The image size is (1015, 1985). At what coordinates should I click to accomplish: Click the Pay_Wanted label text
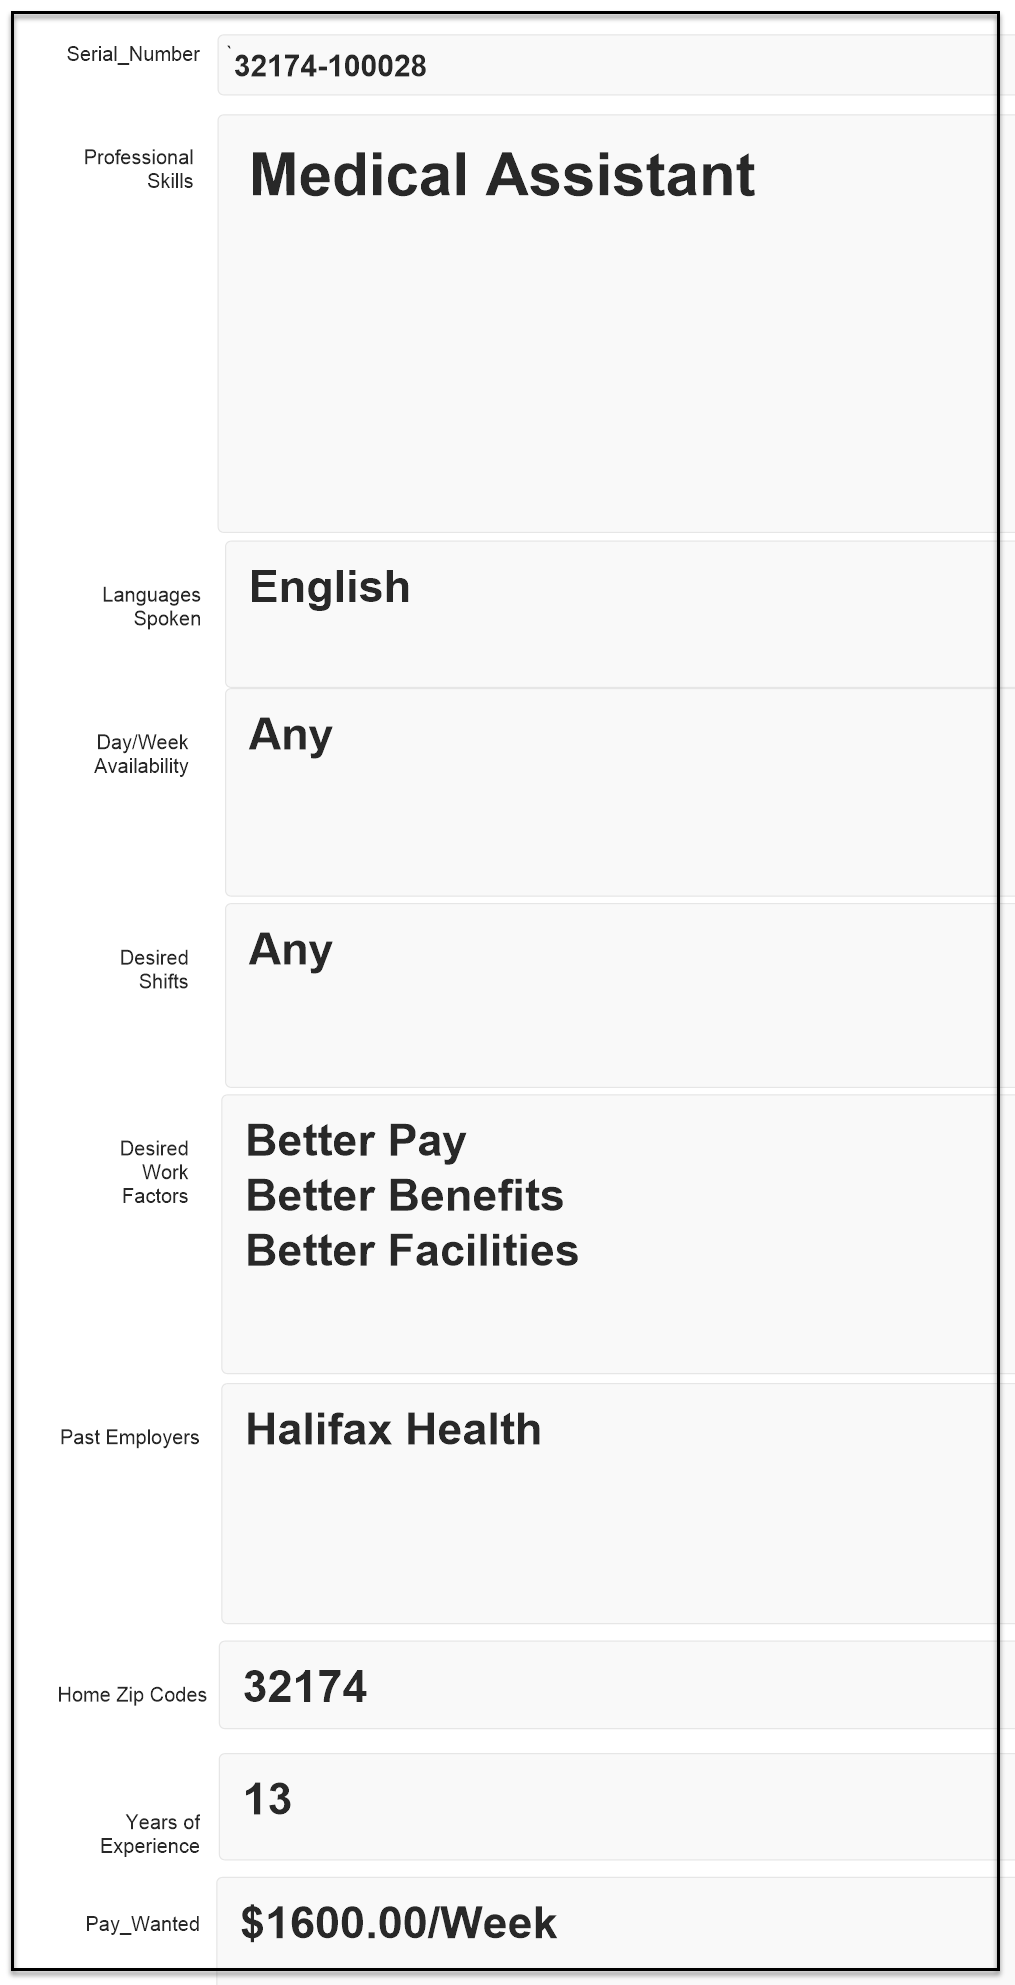click(x=142, y=1924)
